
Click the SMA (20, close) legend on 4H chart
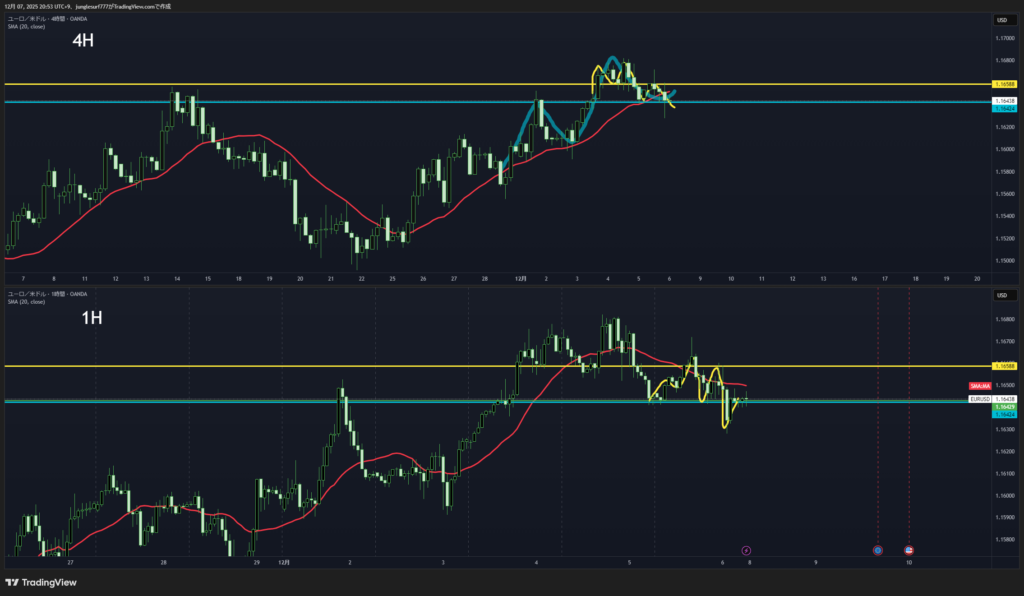point(28,26)
